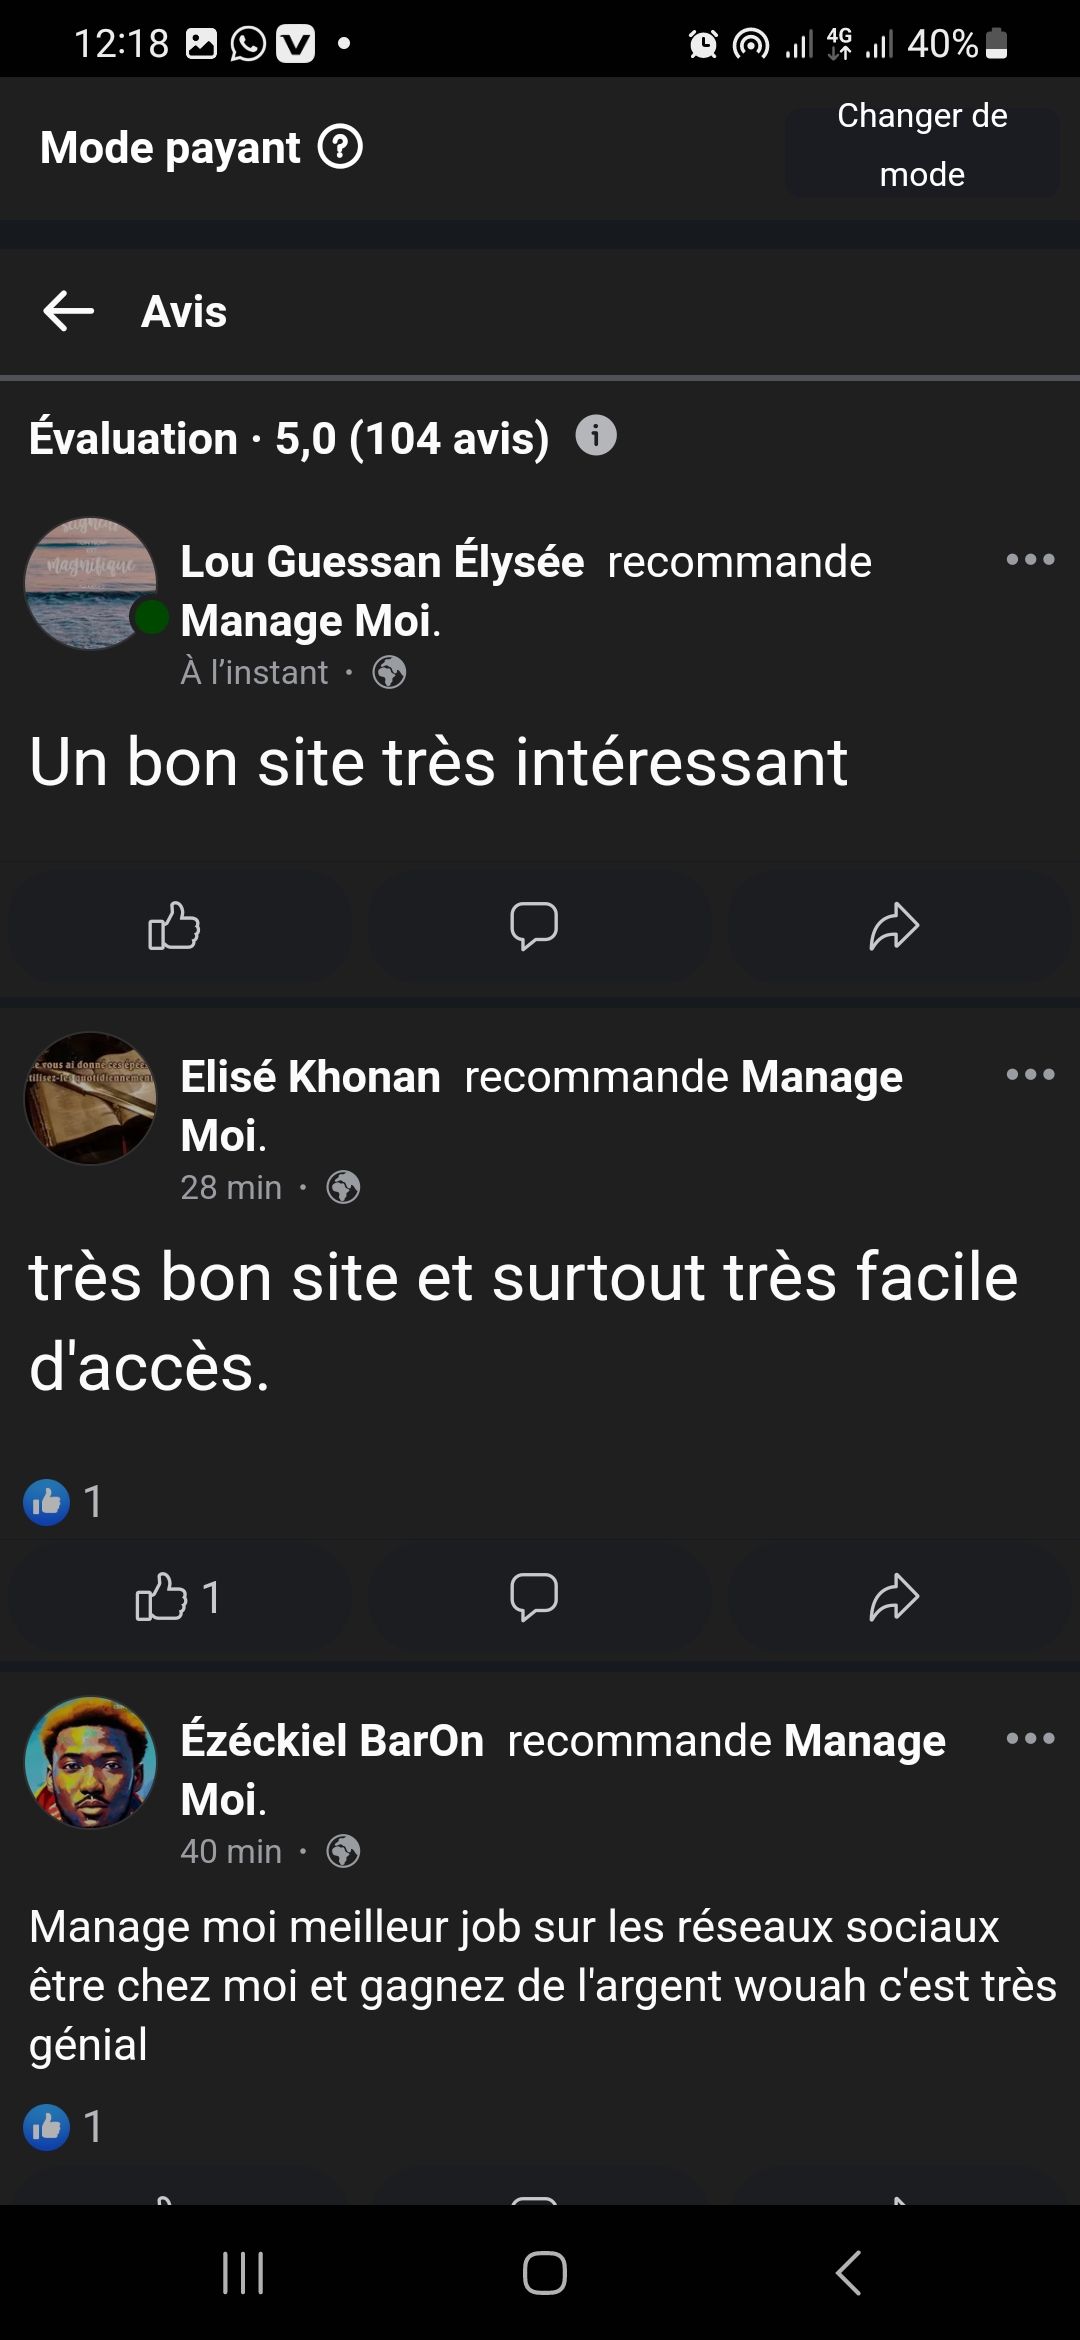Comment on Lou Guessan Élysée's review
This screenshot has width=1080, height=2340.
534,926
